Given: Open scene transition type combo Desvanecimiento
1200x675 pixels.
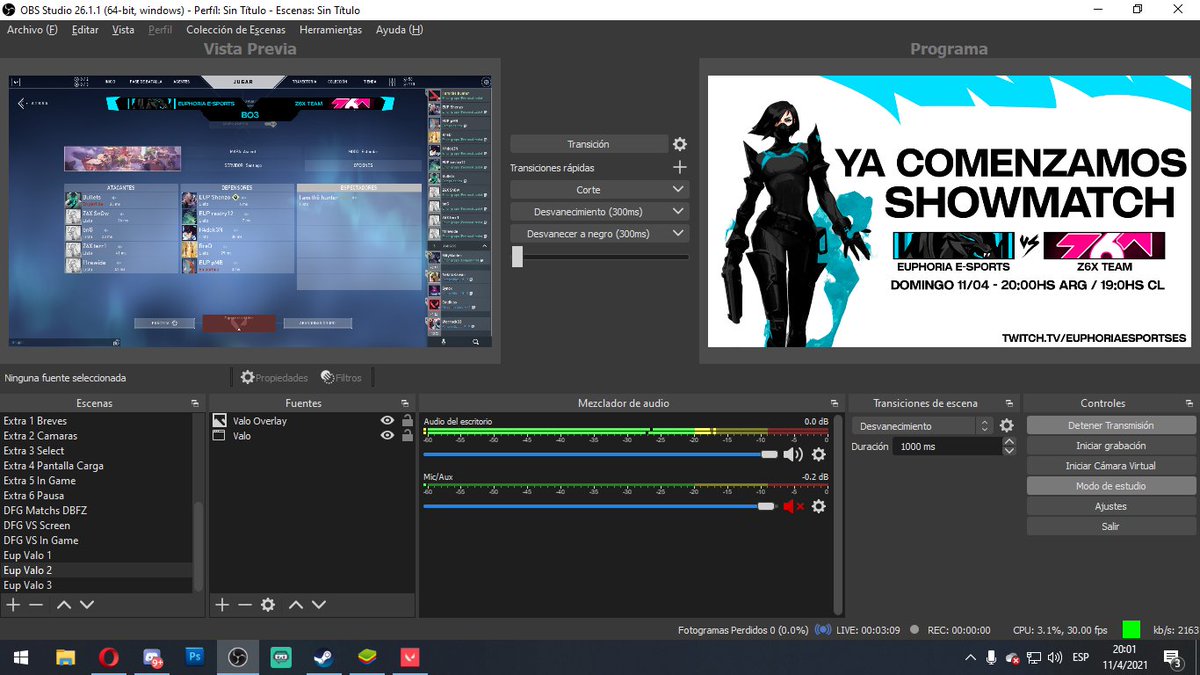Looking at the screenshot, I should (x=922, y=426).
